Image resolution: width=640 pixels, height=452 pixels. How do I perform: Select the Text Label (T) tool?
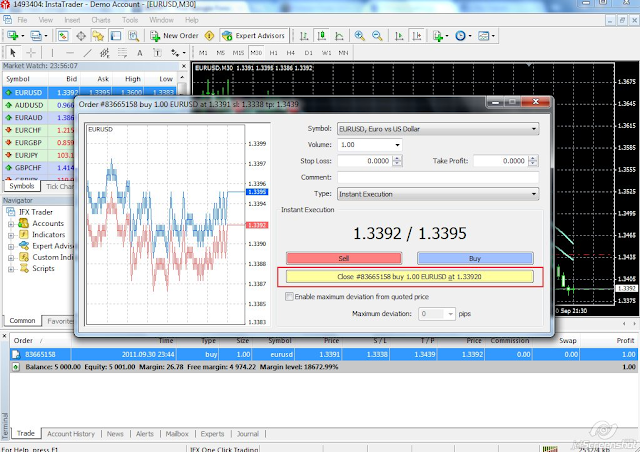[157, 53]
